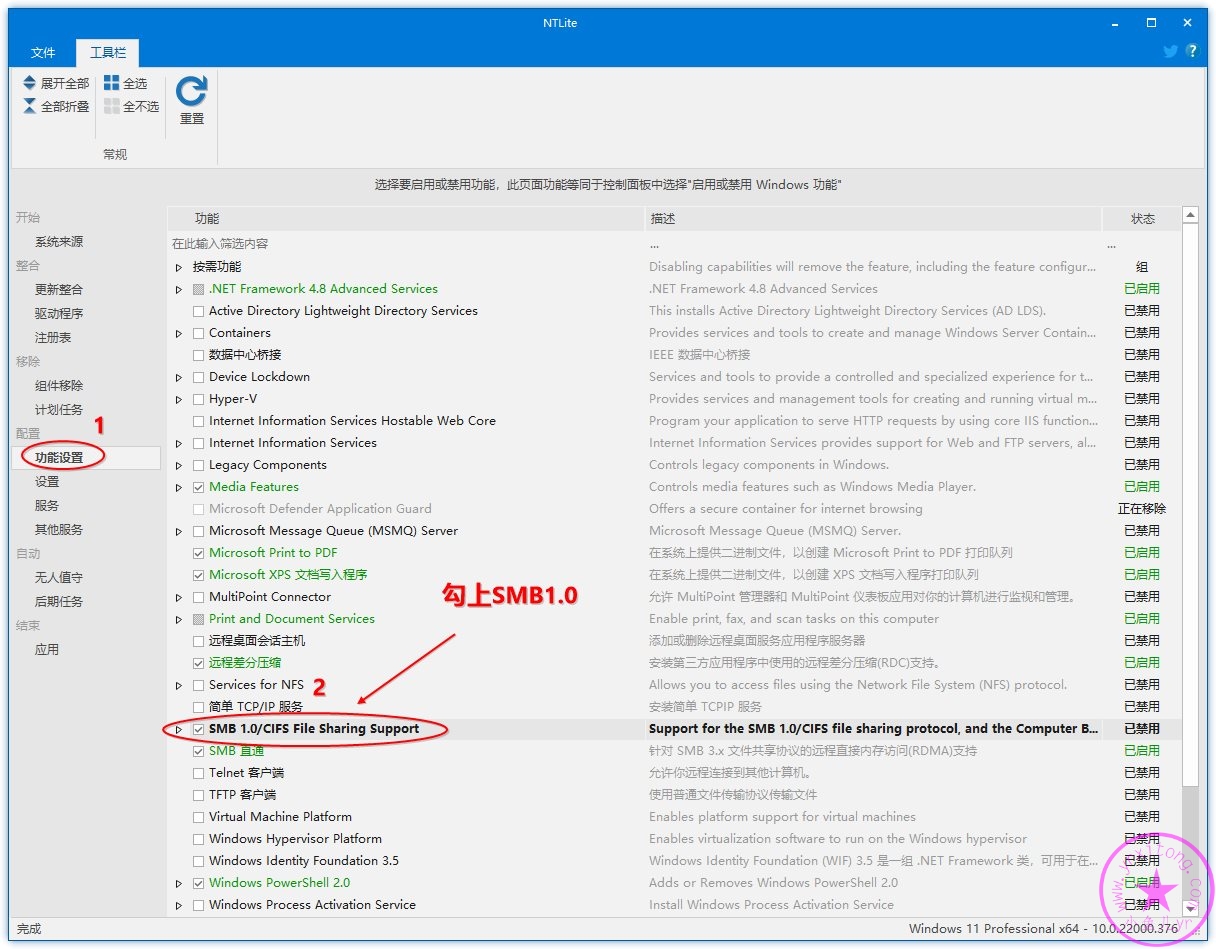Open 设置 page in the sidebar
Screen dimensions: 1216x949
point(47,482)
